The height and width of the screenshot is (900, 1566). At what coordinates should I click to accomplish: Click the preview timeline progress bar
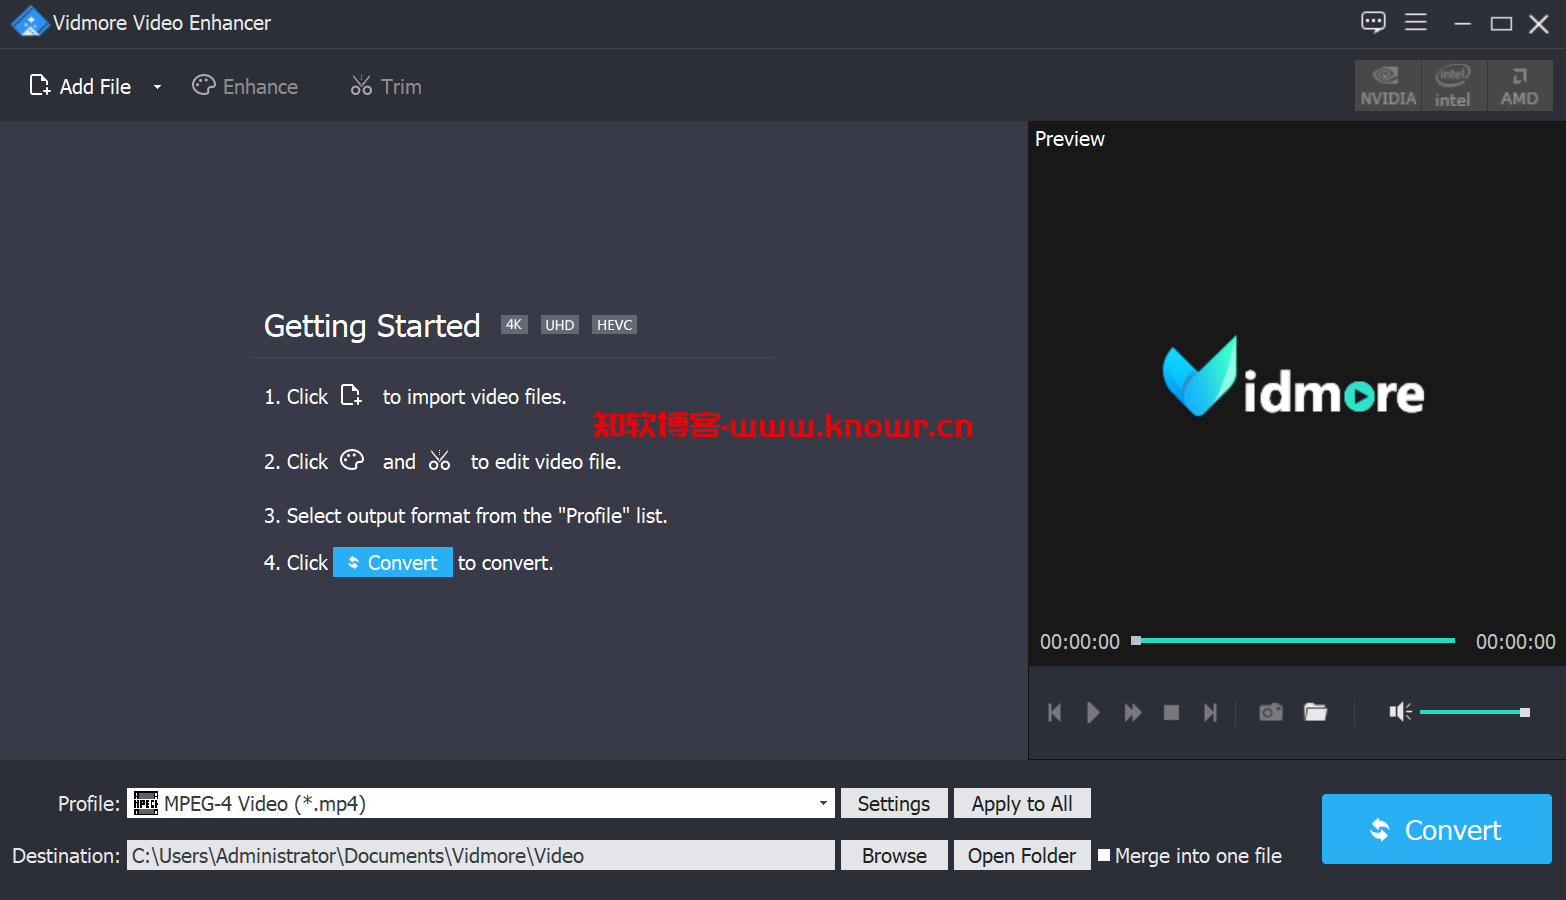pos(1293,640)
